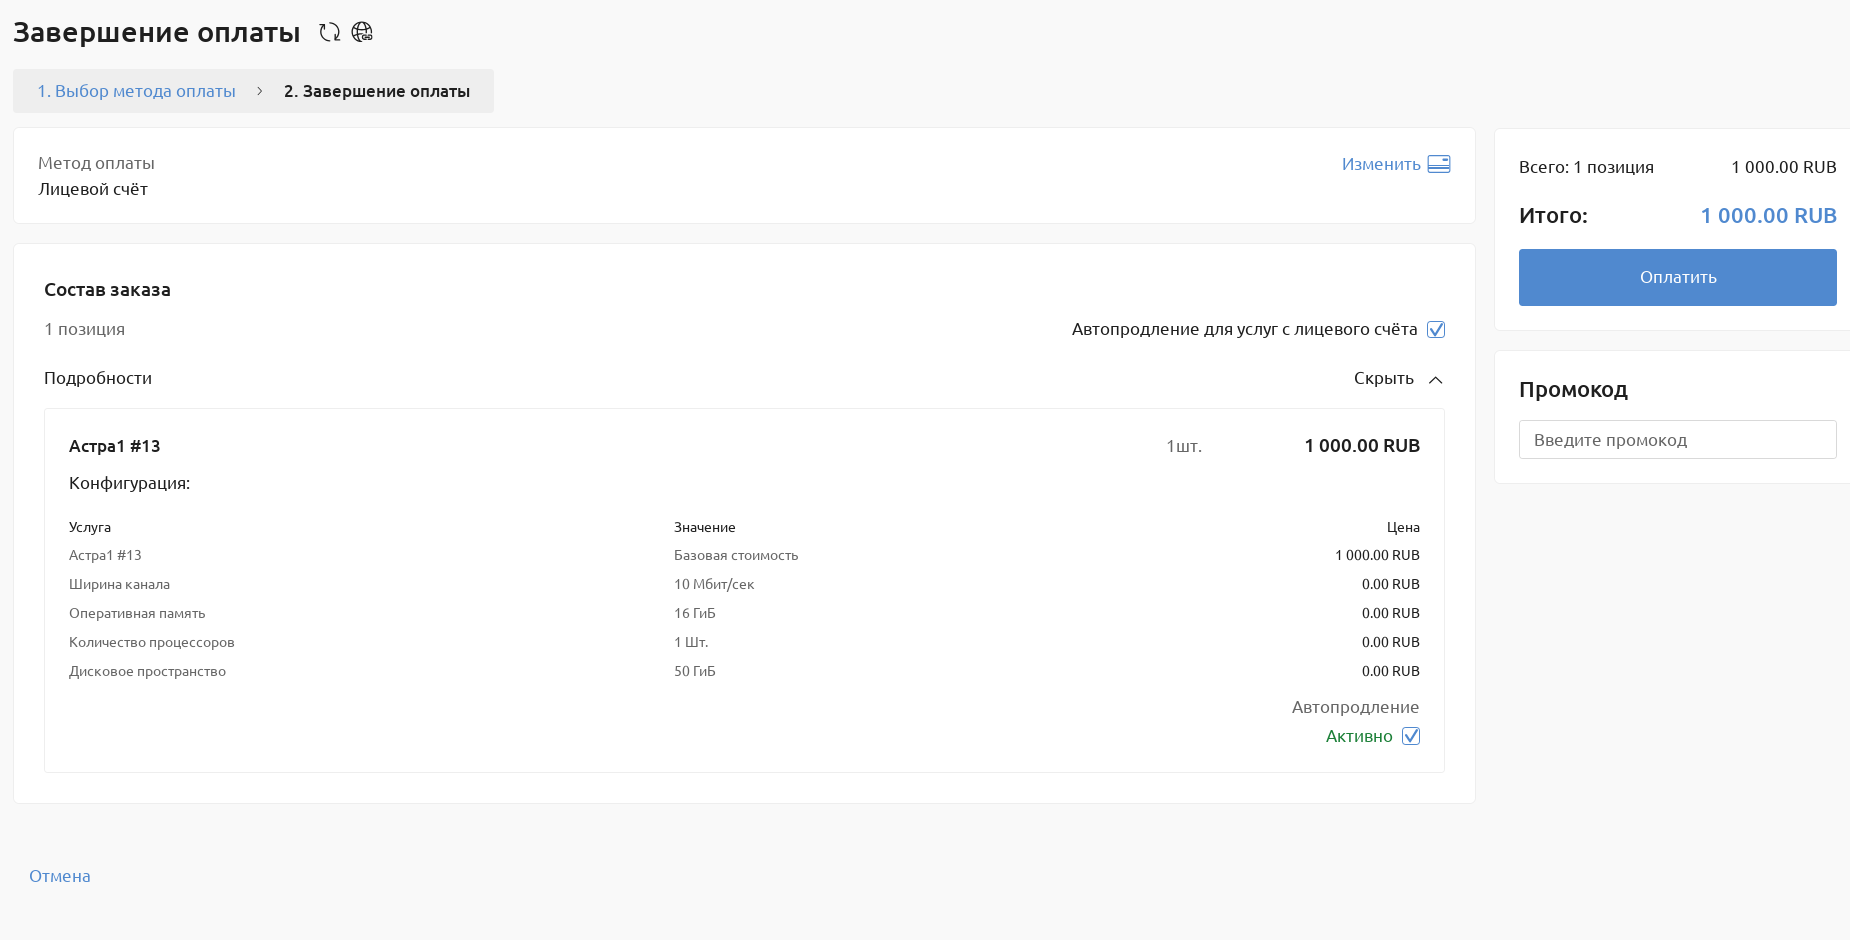
Task: Click the globe icon next to the title
Action: pos(362,32)
